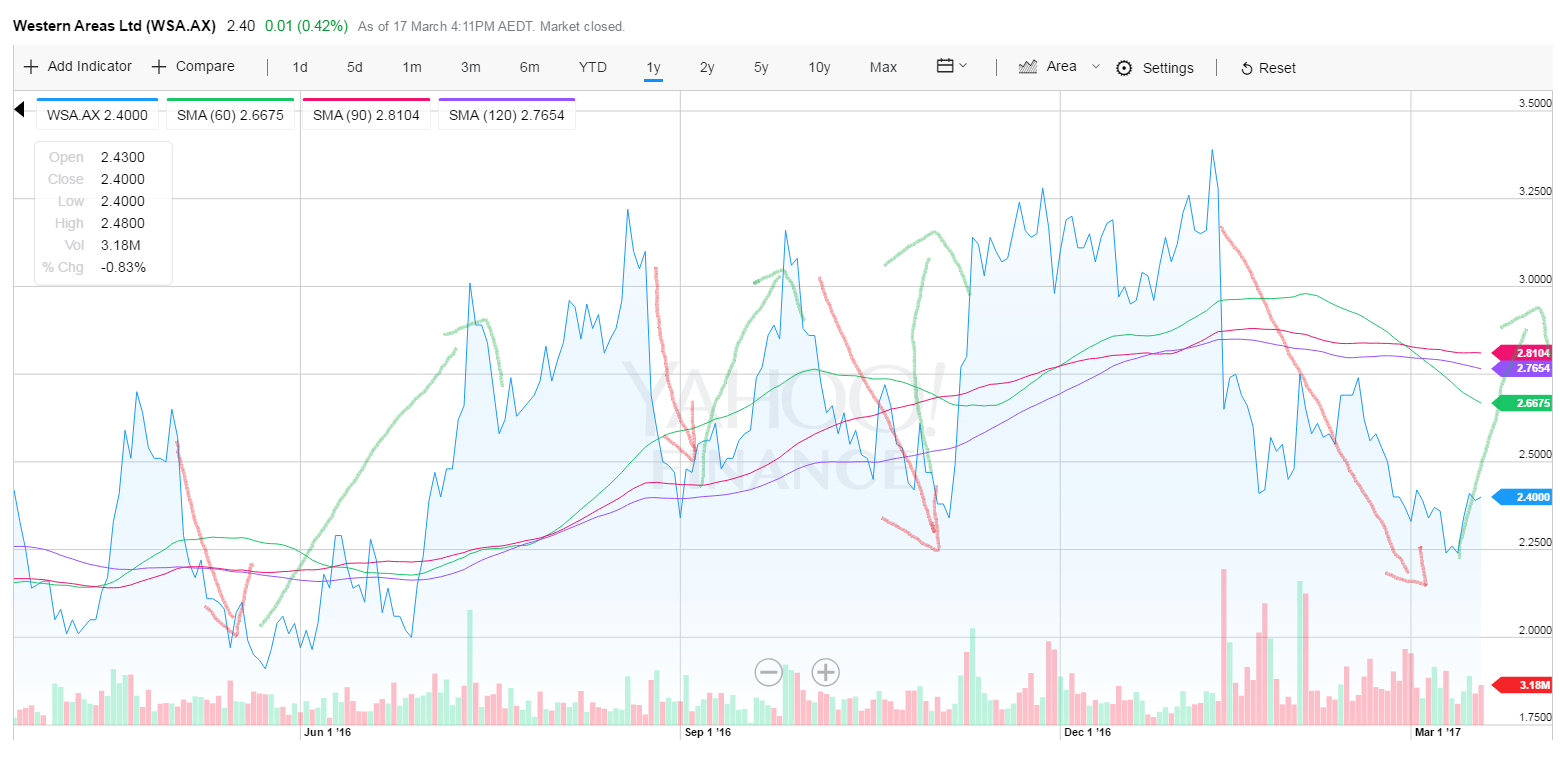Select the 3m time range
Image resolution: width=1560 pixels, height=766 pixels.
[x=471, y=68]
